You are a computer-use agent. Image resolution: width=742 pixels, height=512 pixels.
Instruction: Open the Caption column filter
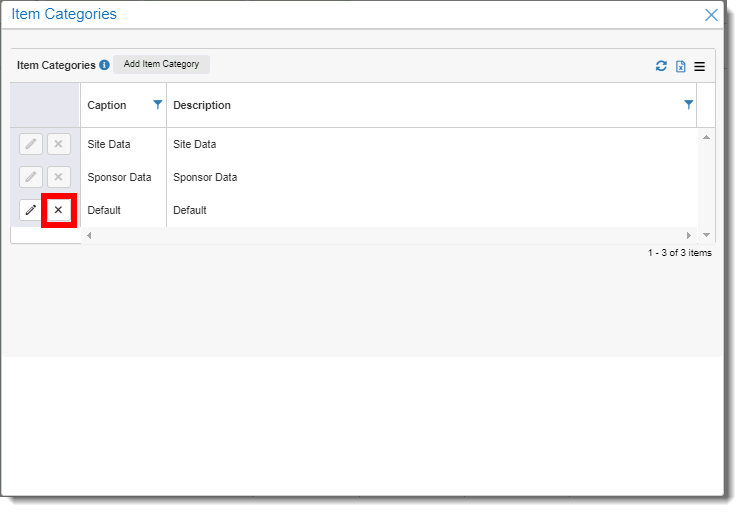point(158,105)
